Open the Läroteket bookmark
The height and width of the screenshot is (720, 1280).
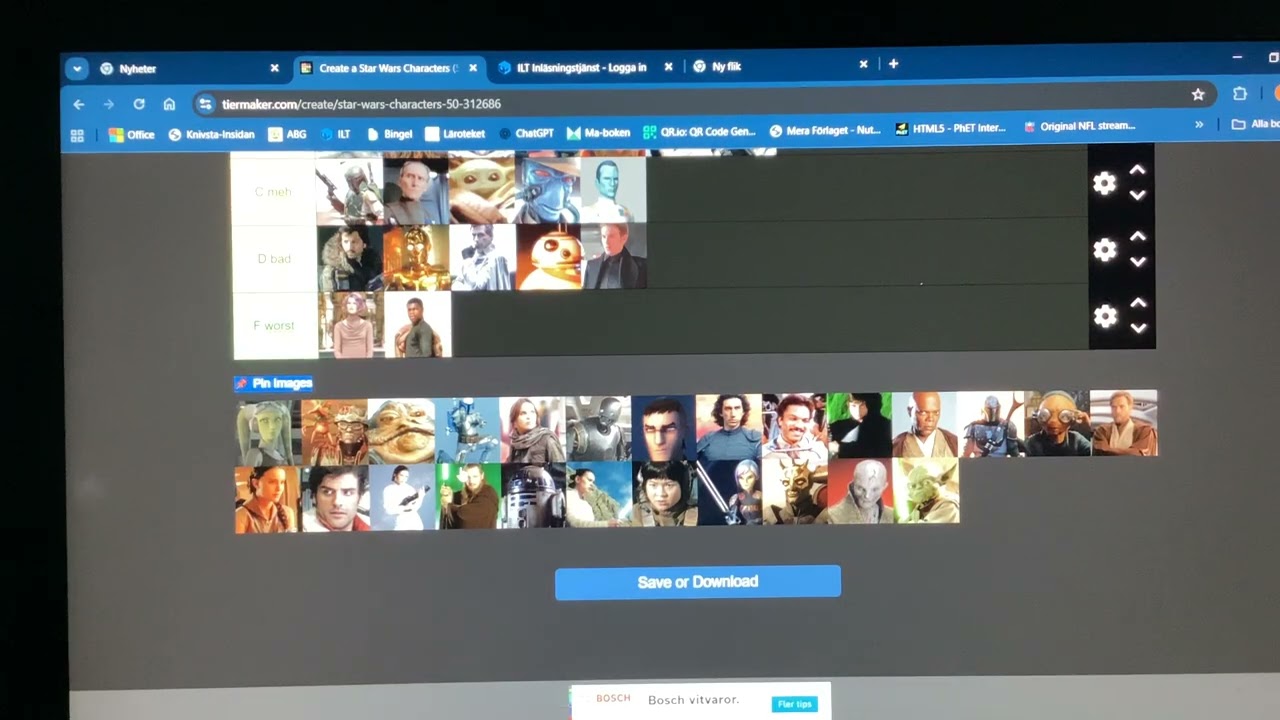point(455,133)
